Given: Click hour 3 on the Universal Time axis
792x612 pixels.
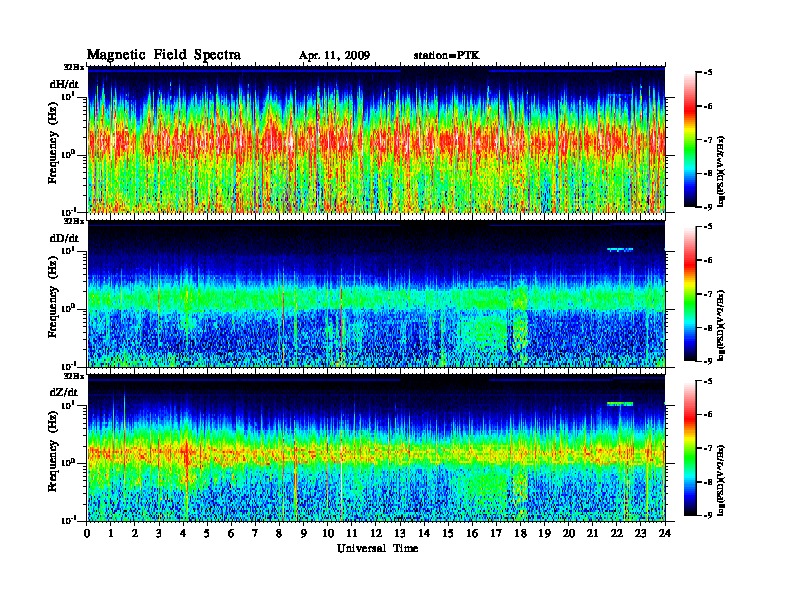Looking at the screenshot, I should [x=159, y=534].
